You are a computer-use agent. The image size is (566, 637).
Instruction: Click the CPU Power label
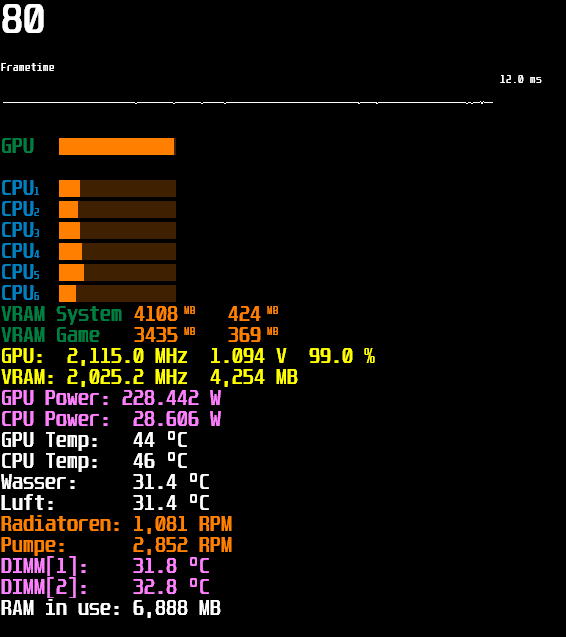[x=55, y=419]
